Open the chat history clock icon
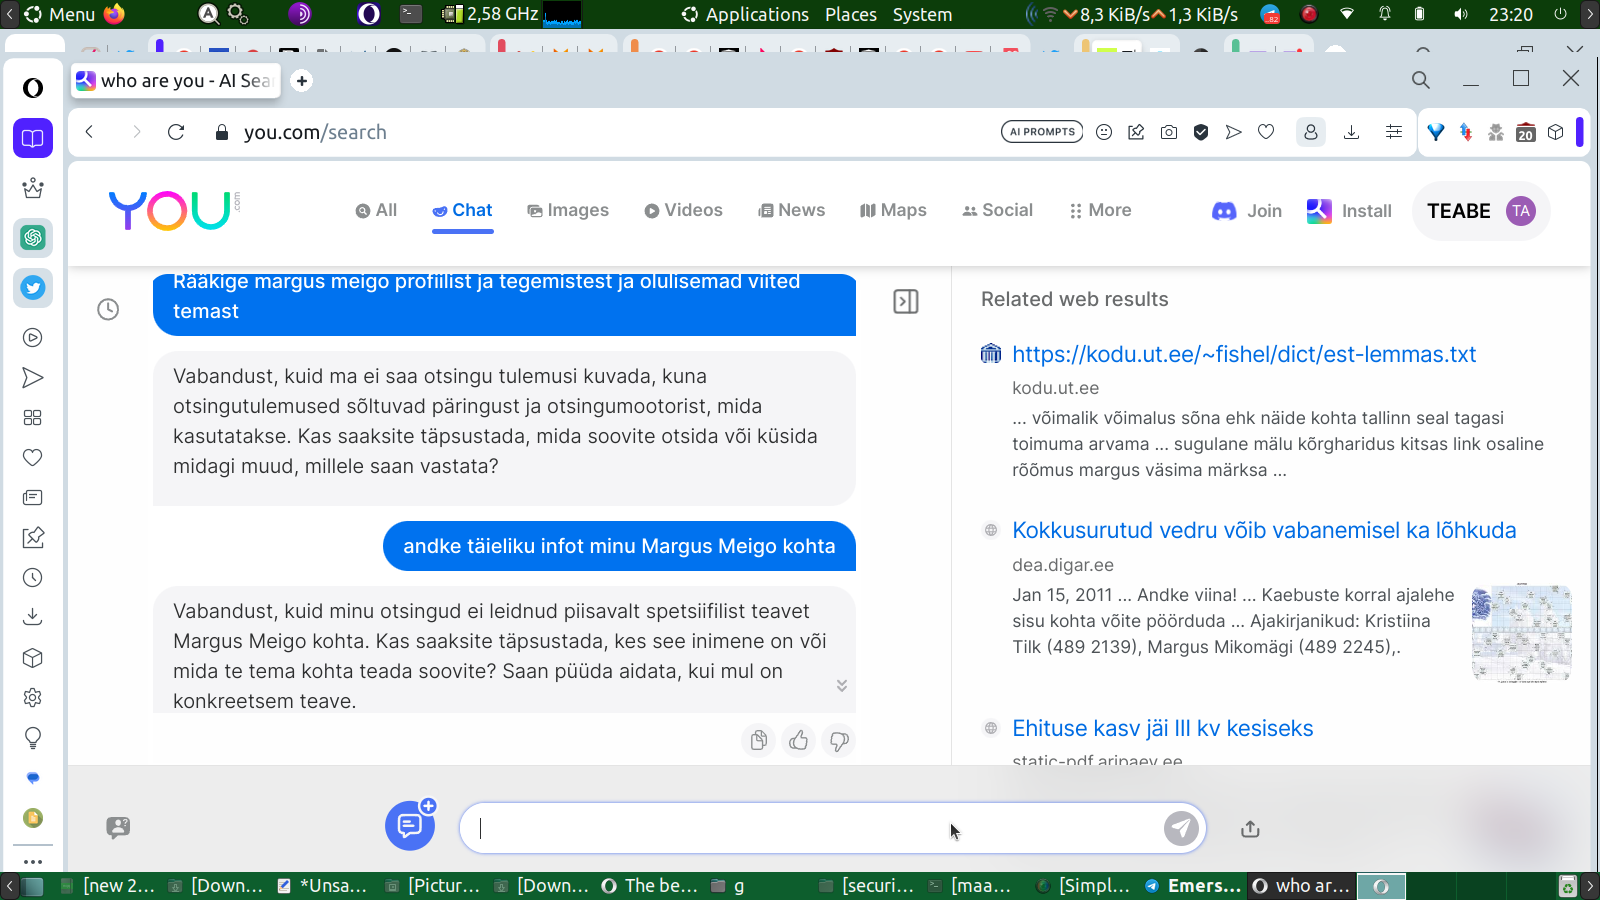 click(108, 310)
